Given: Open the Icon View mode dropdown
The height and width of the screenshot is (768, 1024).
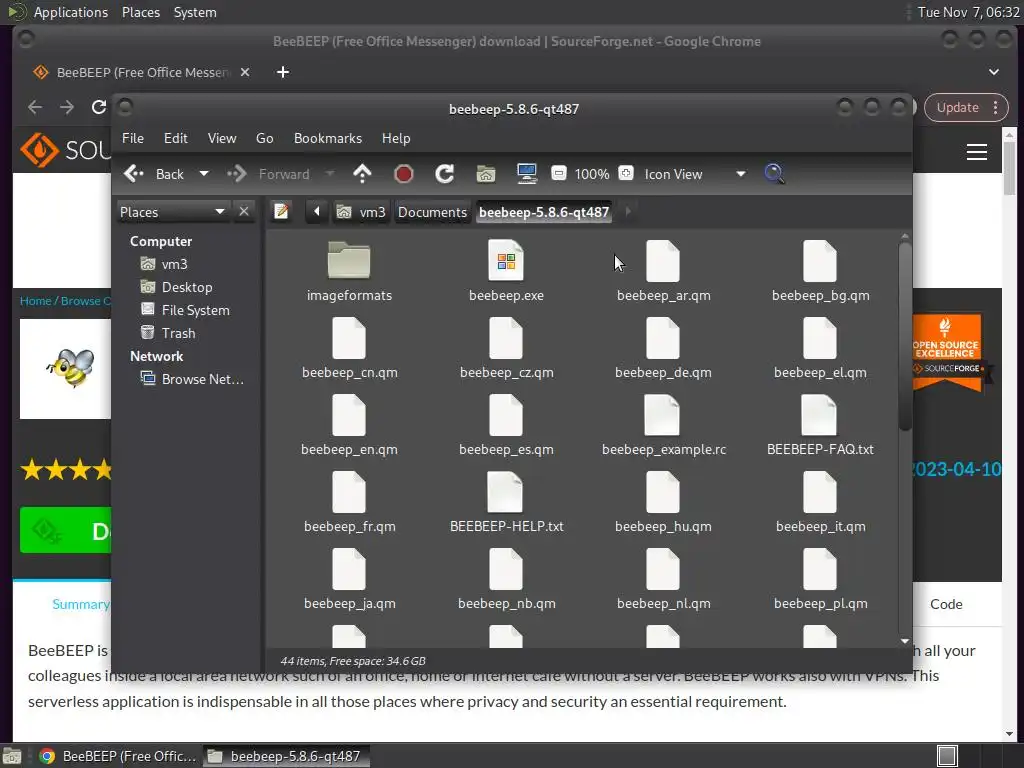Looking at the screenshot, I should tap(694, 174).
